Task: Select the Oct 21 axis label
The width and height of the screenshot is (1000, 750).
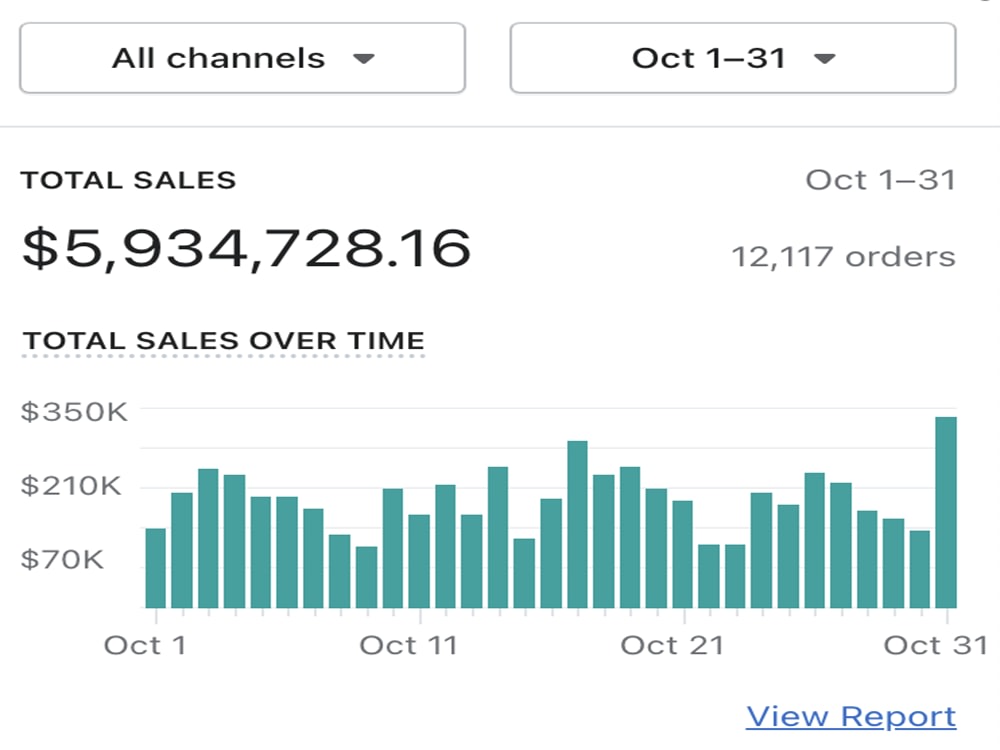Action: [672, 645]
